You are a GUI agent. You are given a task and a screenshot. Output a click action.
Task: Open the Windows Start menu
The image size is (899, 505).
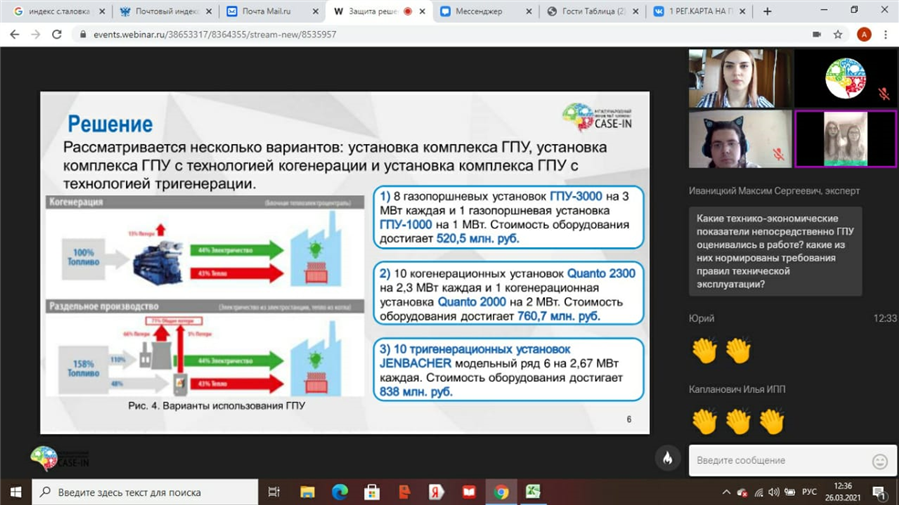pos(15,492)
